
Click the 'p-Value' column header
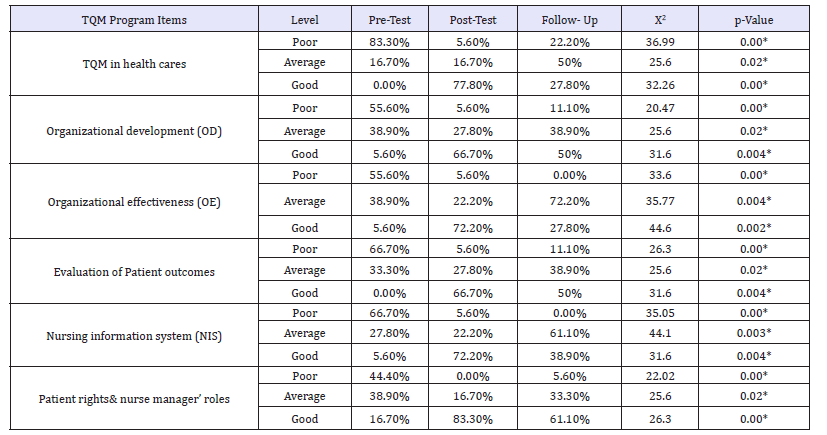click(748, 19)
